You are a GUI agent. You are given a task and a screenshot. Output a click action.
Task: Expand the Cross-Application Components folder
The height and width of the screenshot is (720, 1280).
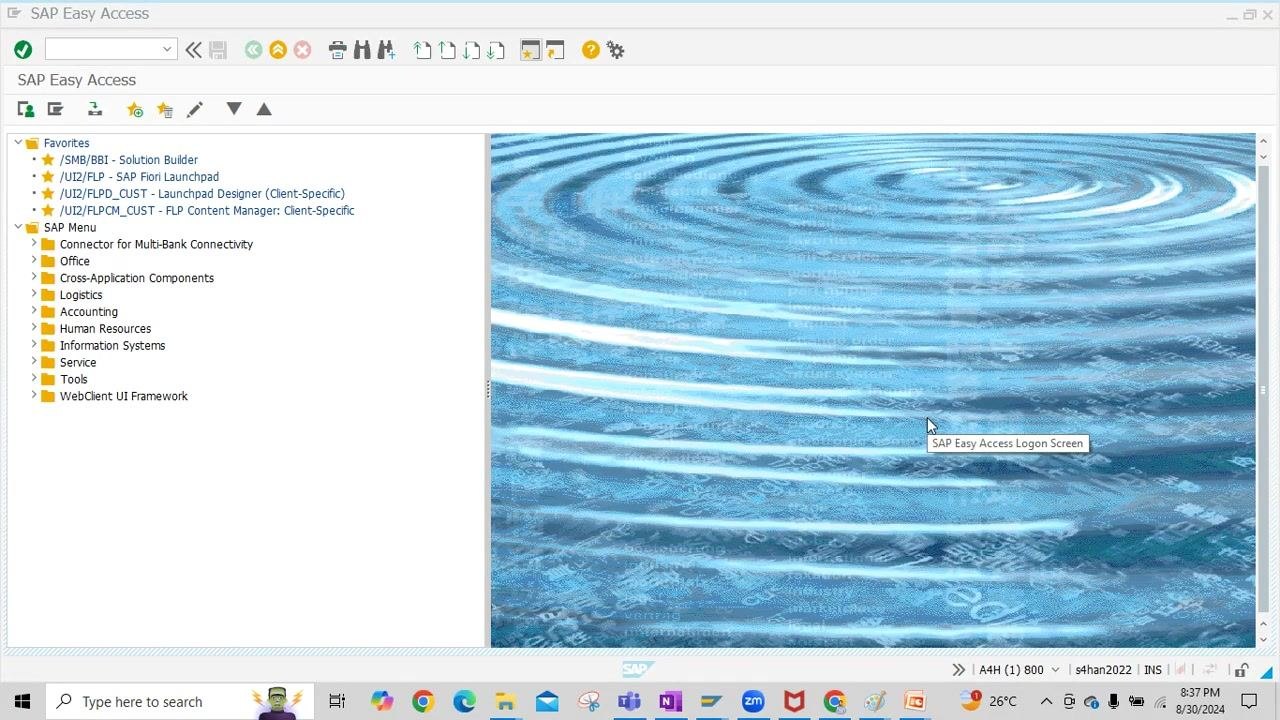pos(34,278)
